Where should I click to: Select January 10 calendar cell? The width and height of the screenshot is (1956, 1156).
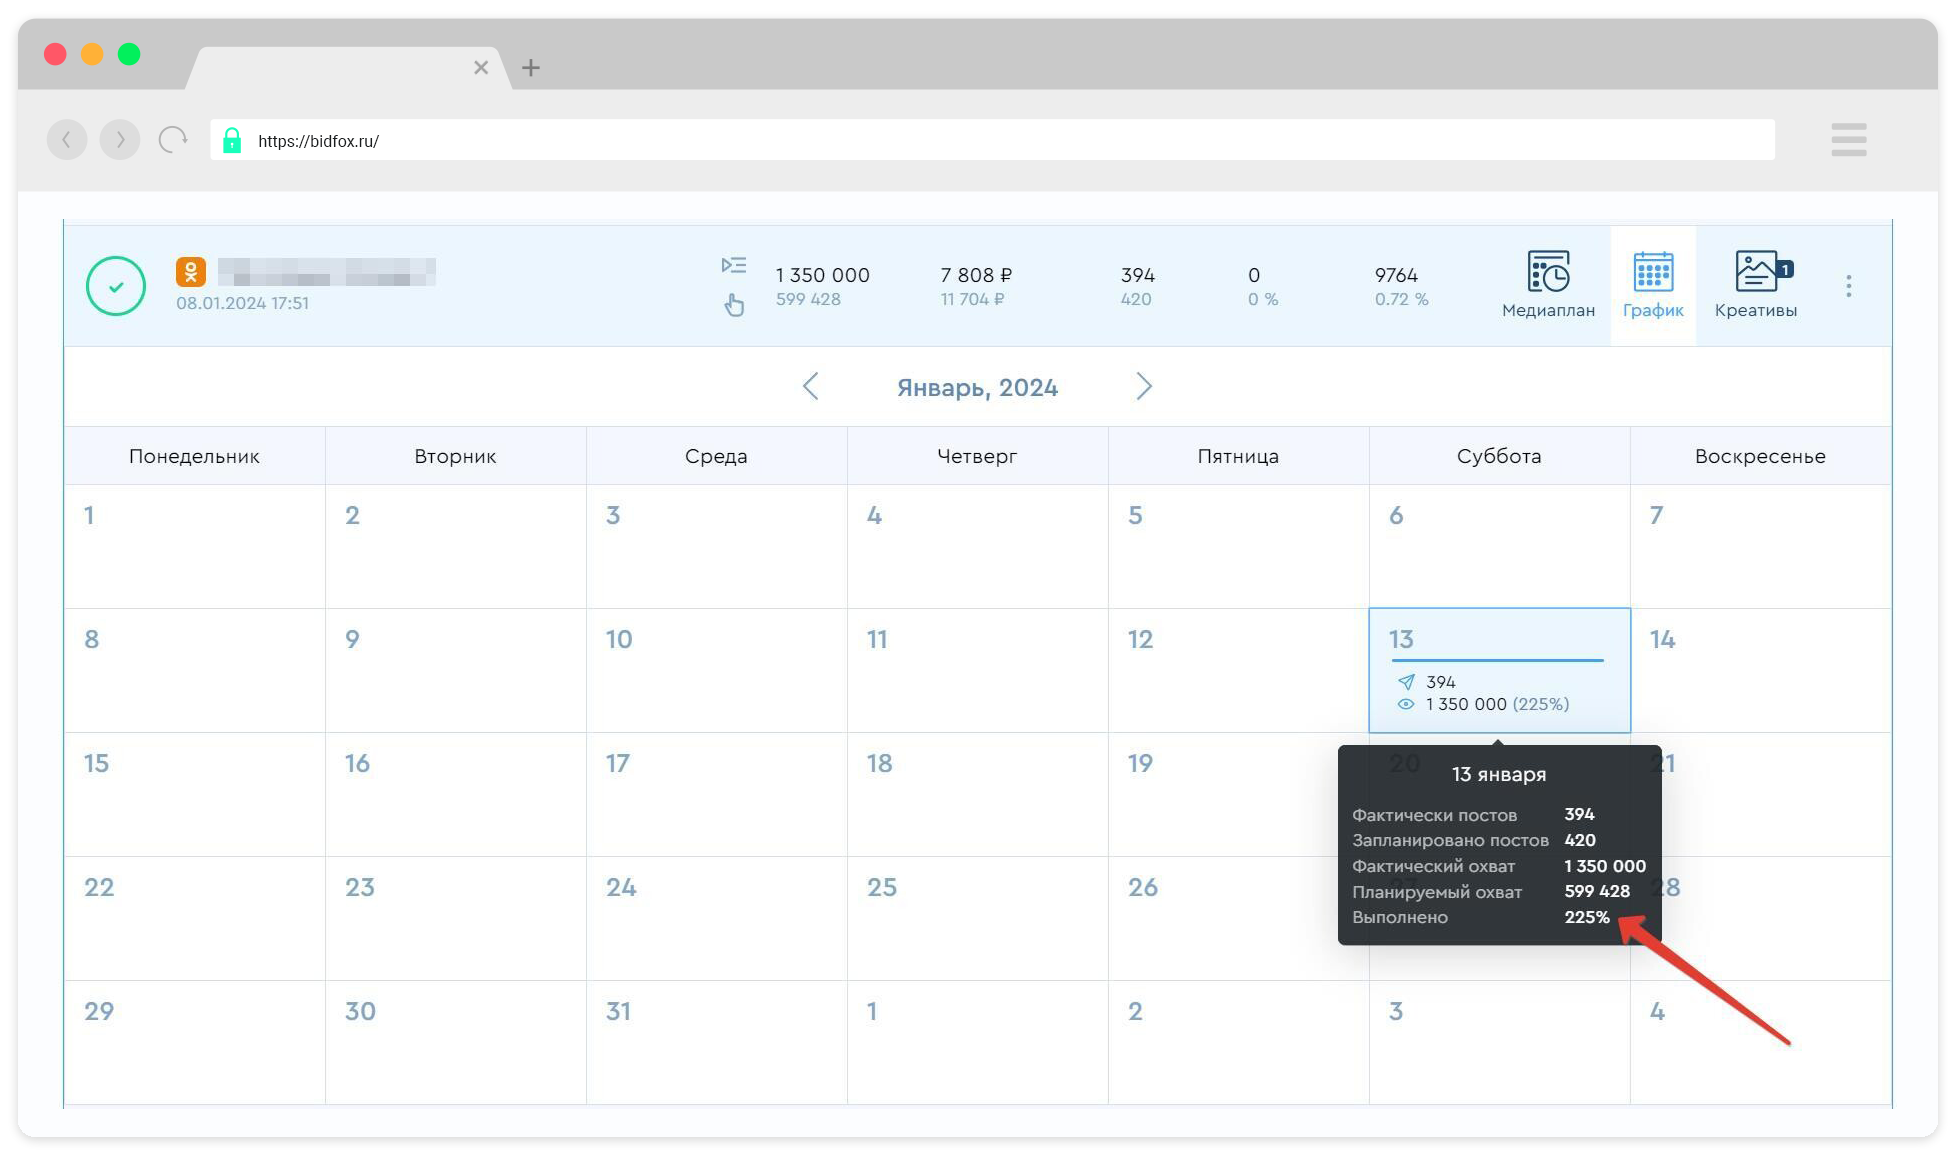tap(716, 670)
